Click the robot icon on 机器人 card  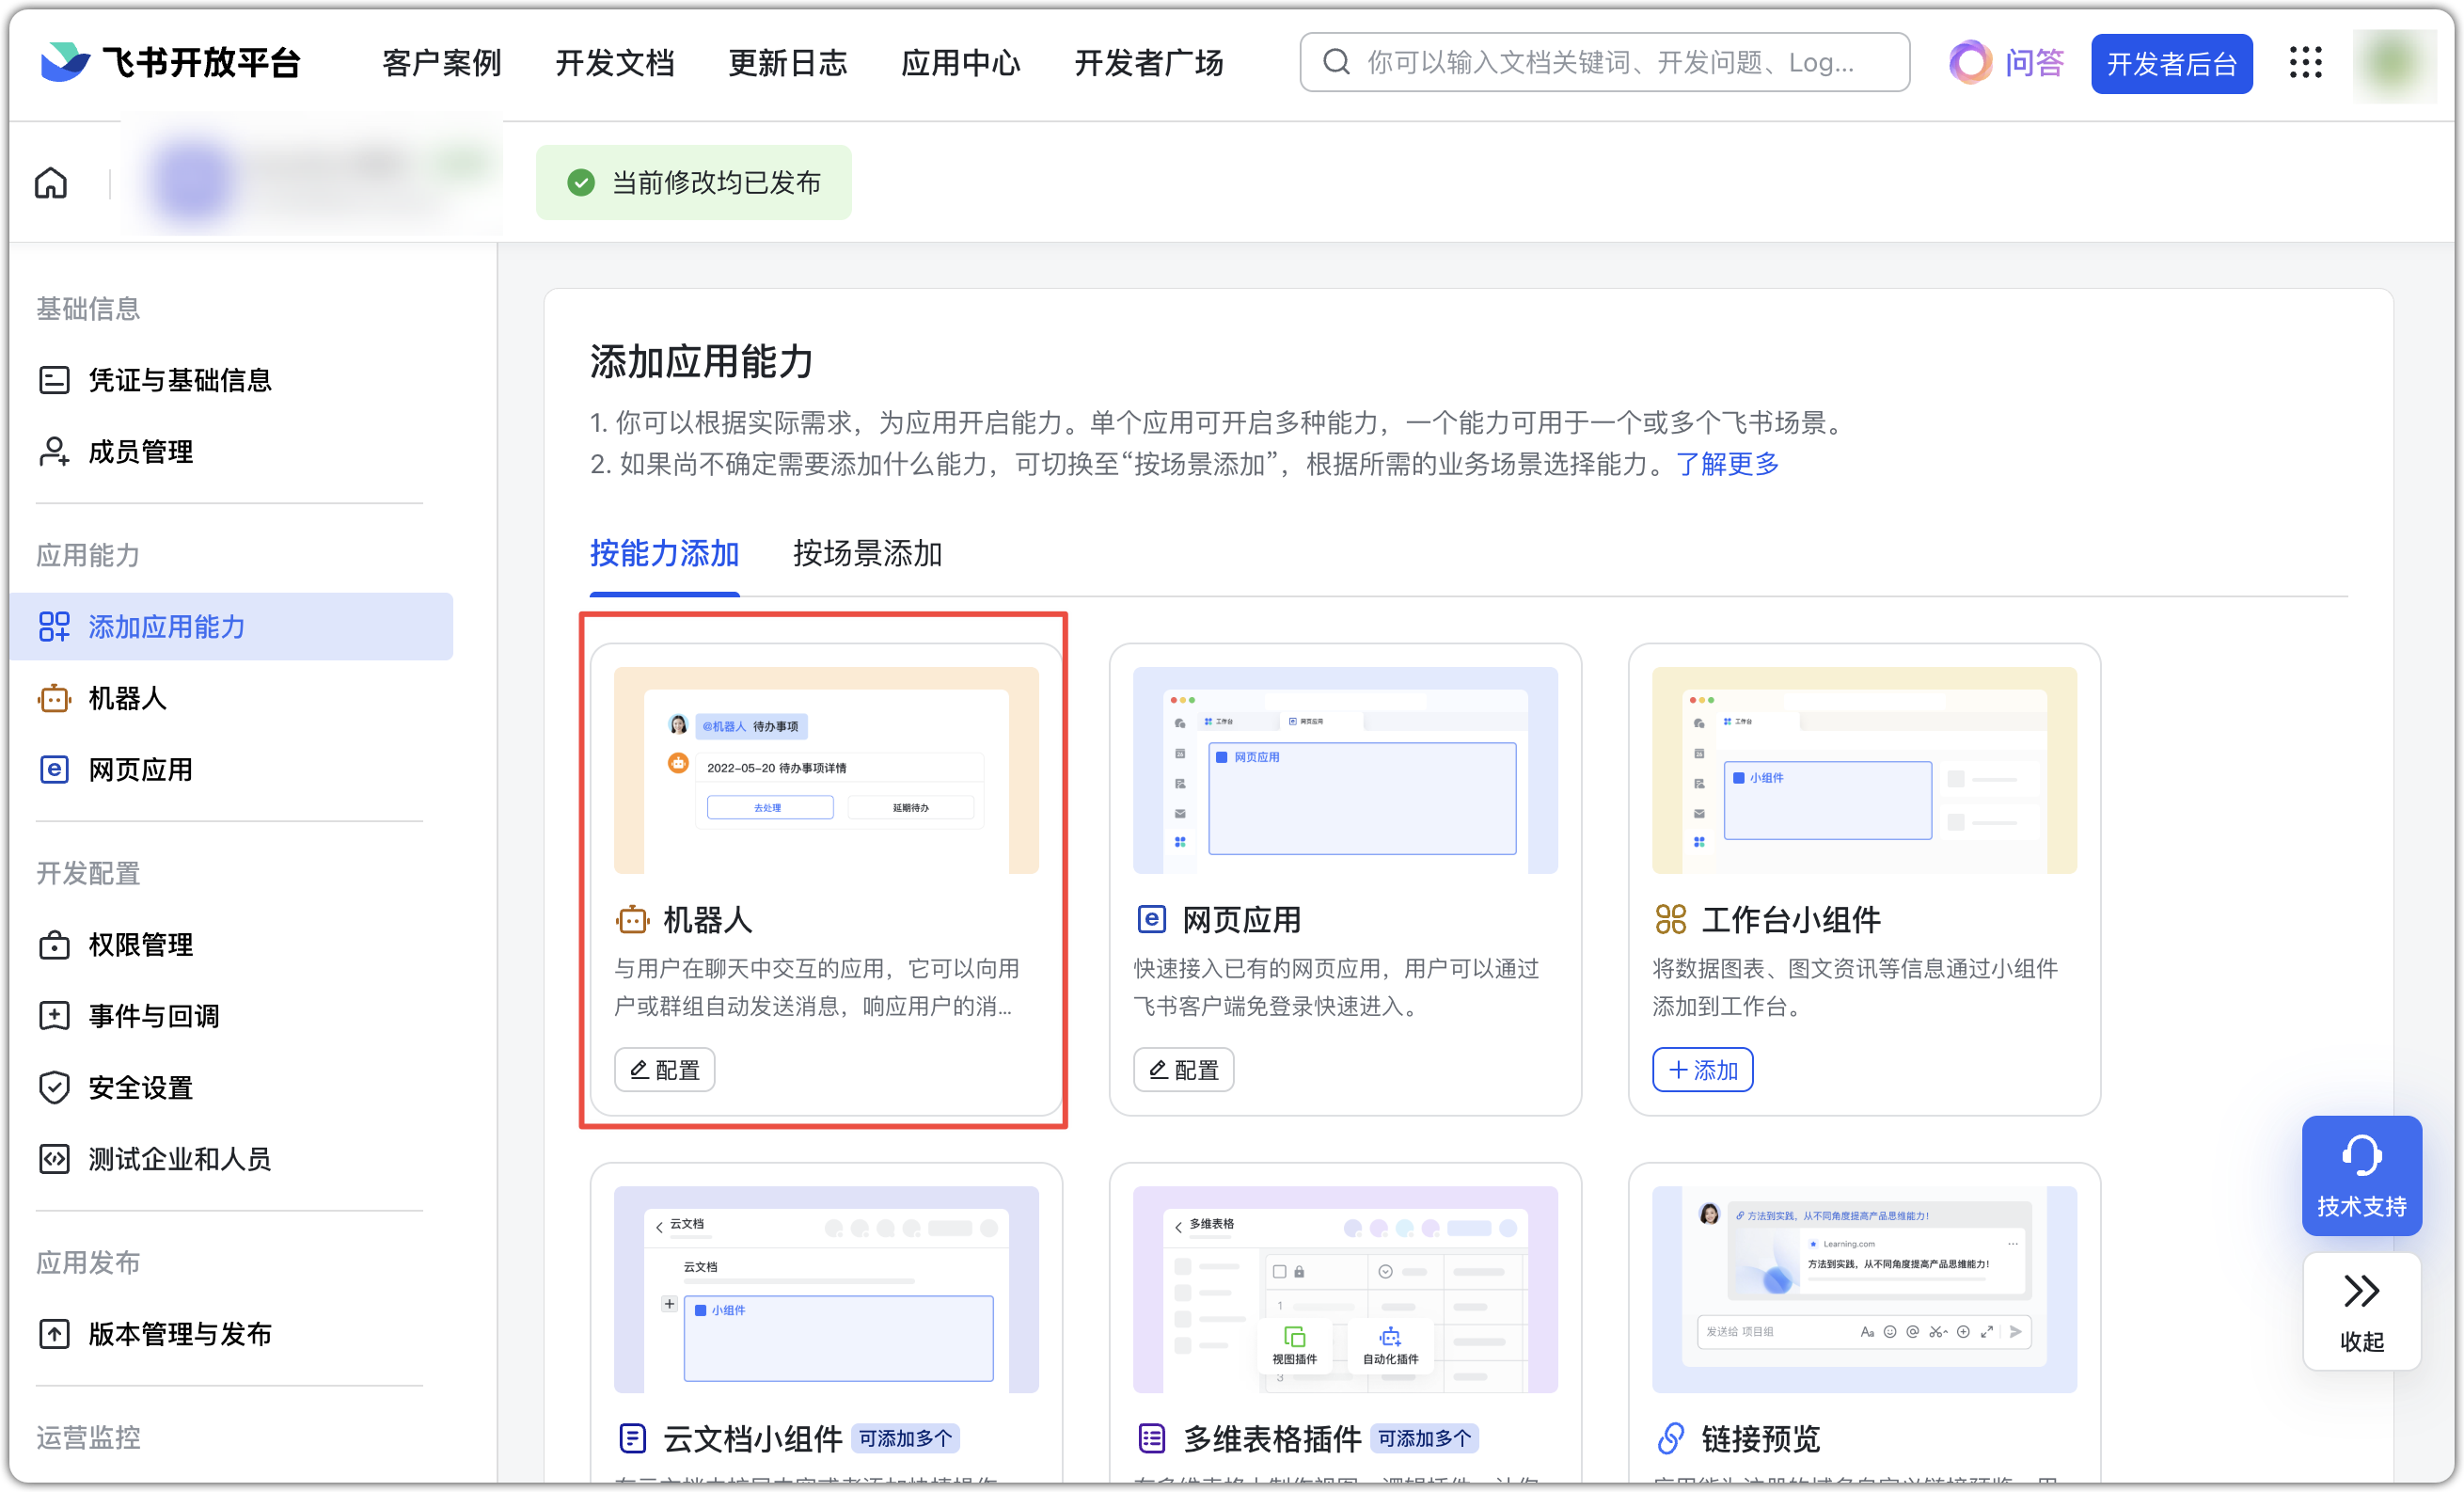click(632, 919)
